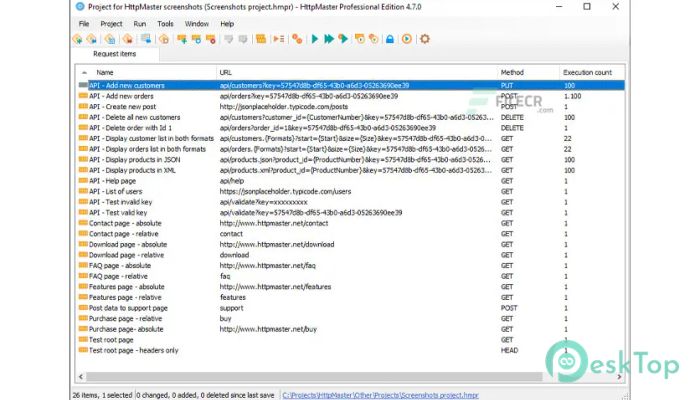Select 'API - Display products in XML' row
Image resolution: width=700 pixels, height=400 pixels.
(x=351, y=170)
